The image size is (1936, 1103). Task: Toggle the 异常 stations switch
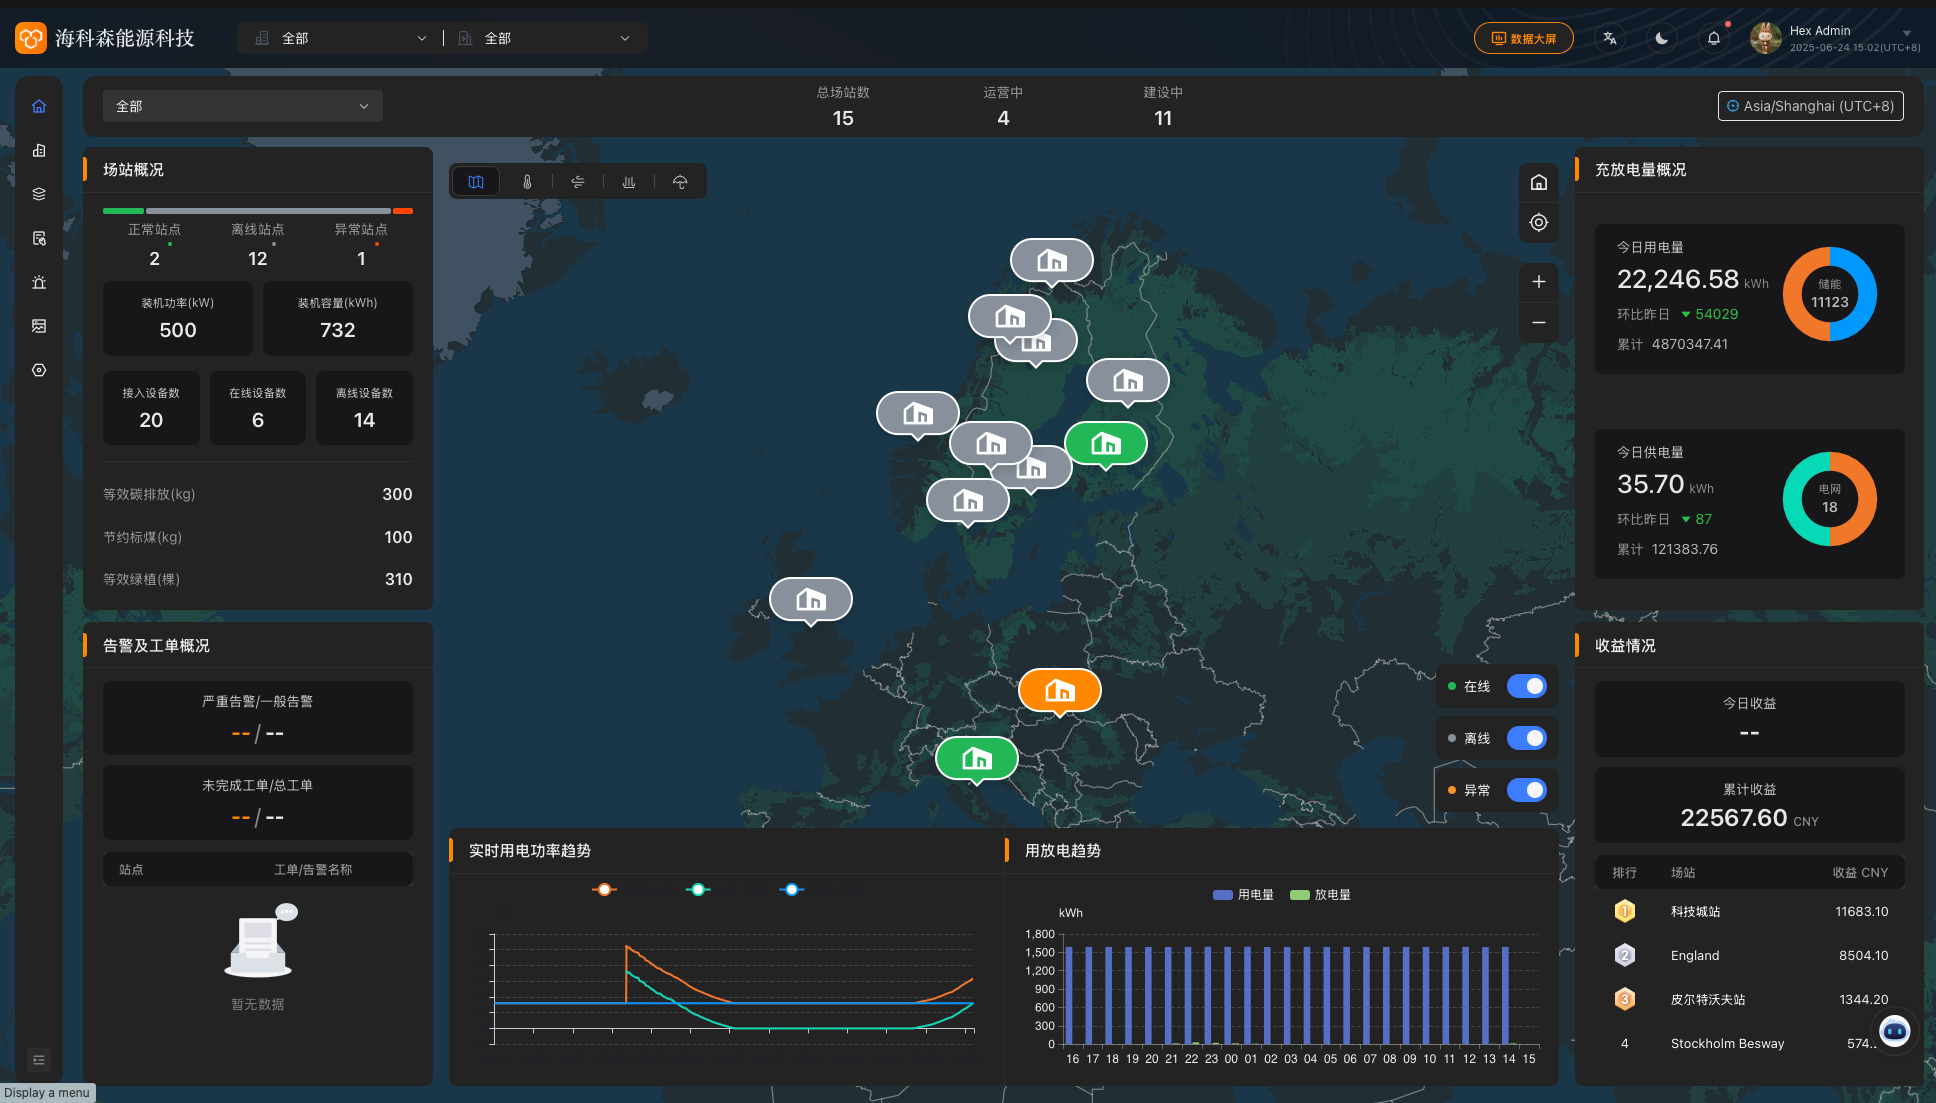pyautogui.click(x=1527, y=790)
